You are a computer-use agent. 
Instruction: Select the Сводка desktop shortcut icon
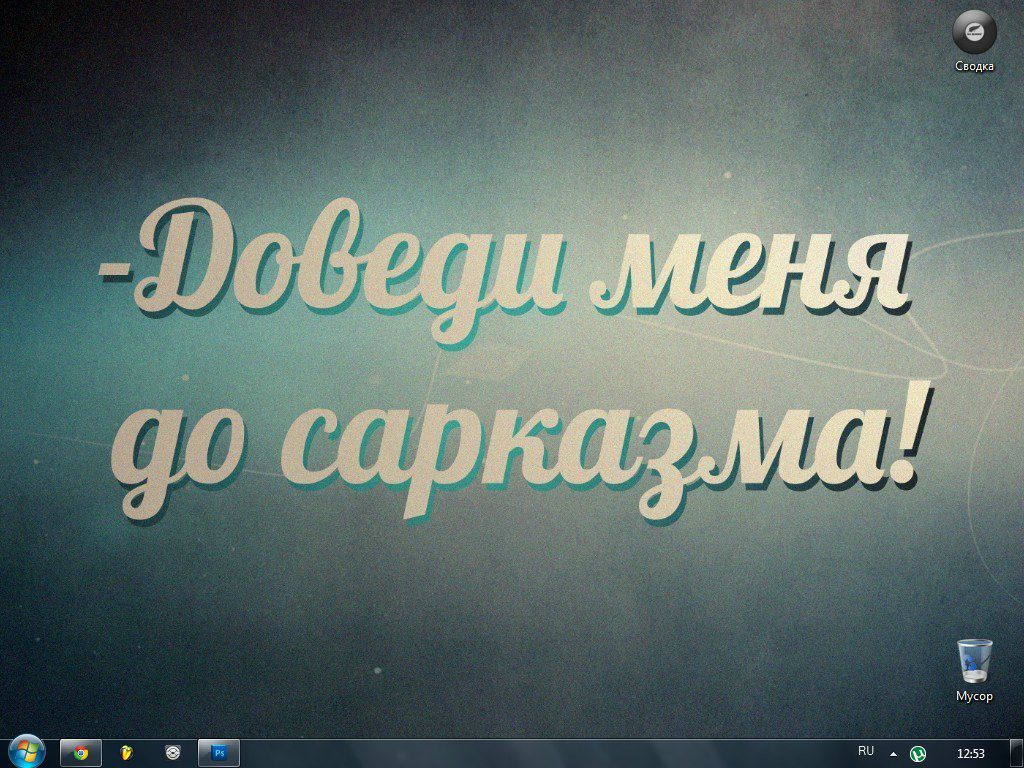(974, 32)
